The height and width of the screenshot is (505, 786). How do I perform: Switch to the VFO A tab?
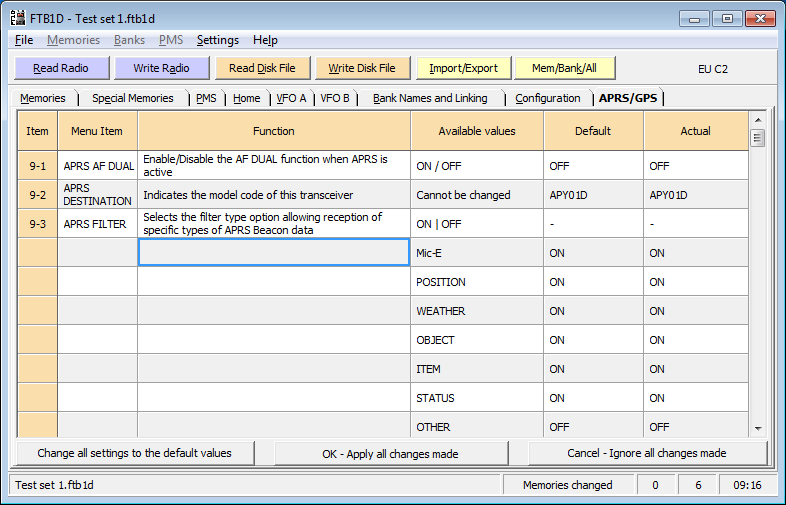pos(291,98)
